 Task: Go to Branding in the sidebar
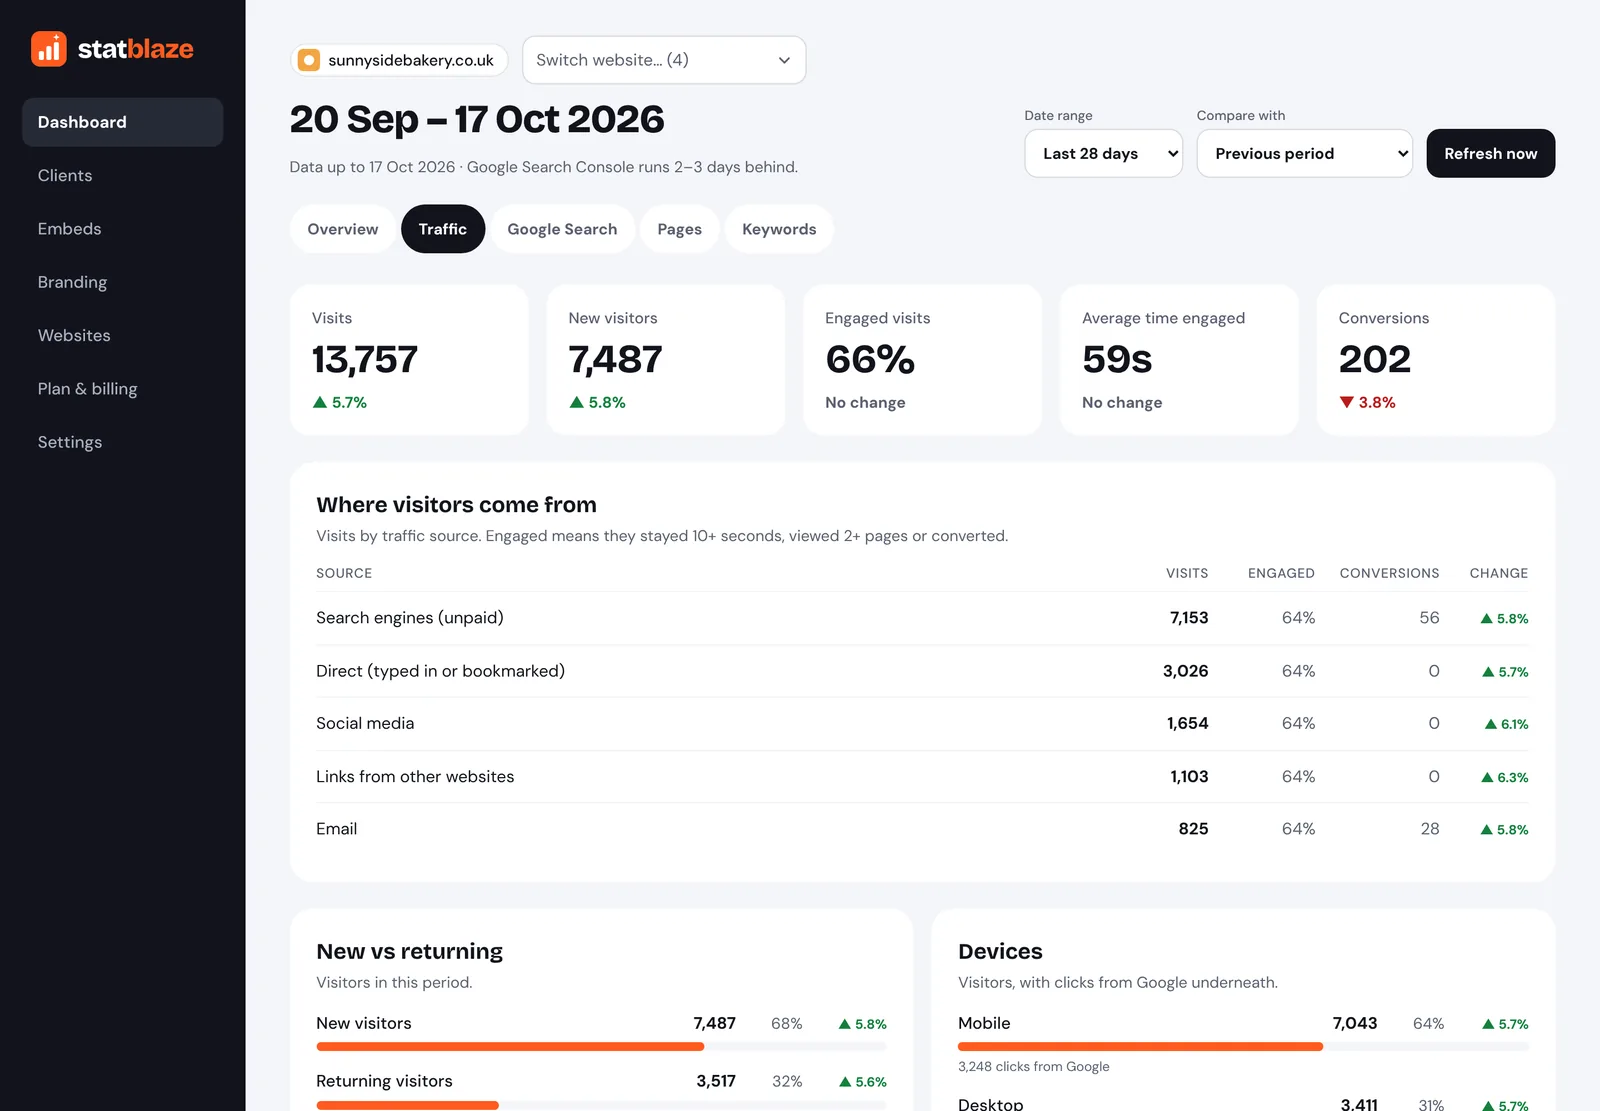(122, 282)
